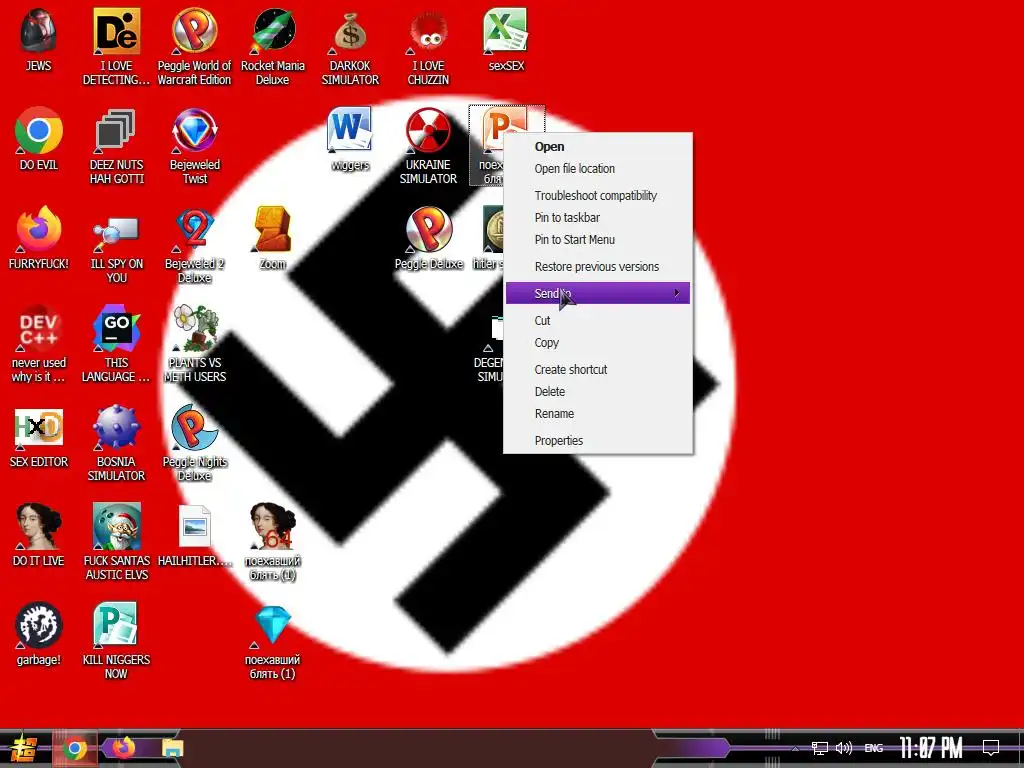The height and width of the screenshot is (768, 1024).
Task: Select the Plants vs Zombies game icon
Action: coord(194,328)
